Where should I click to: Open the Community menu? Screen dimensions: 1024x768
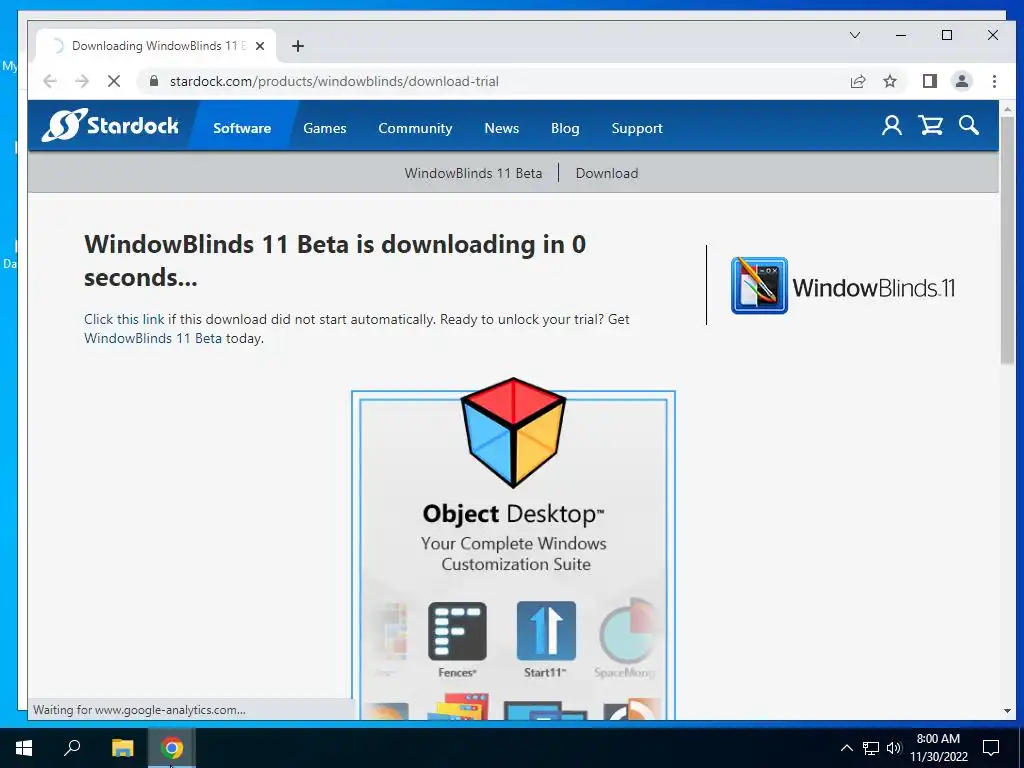pos(415,128)
